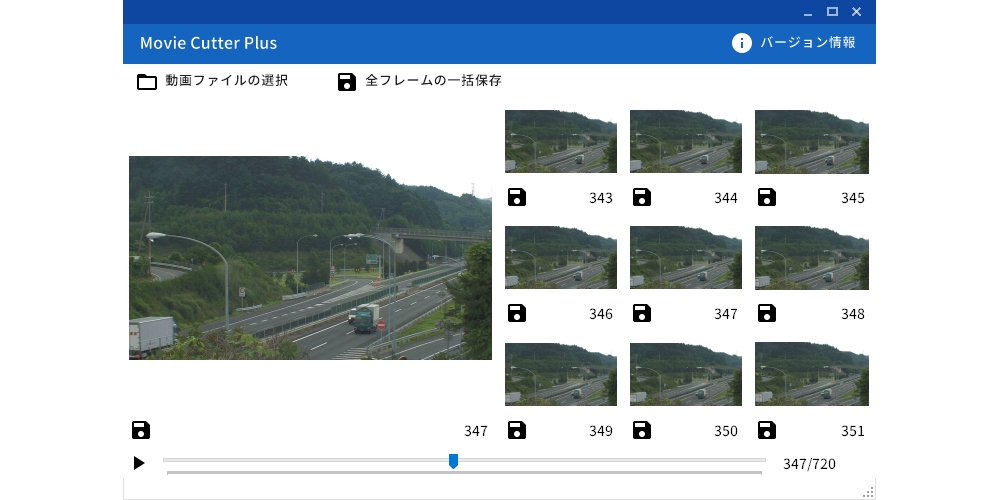Save frame 343 using its floppy icon
Image resolution: width=1000 pixels, height=500 pixels.
pyautogui.click(x=517, y=197)
